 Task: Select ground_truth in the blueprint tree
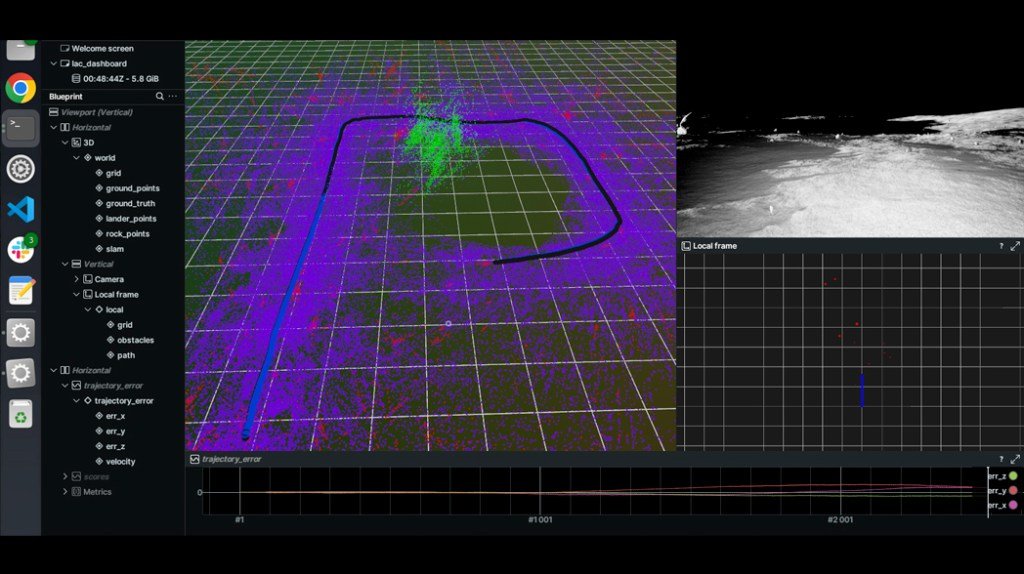(x=130, y=203)
